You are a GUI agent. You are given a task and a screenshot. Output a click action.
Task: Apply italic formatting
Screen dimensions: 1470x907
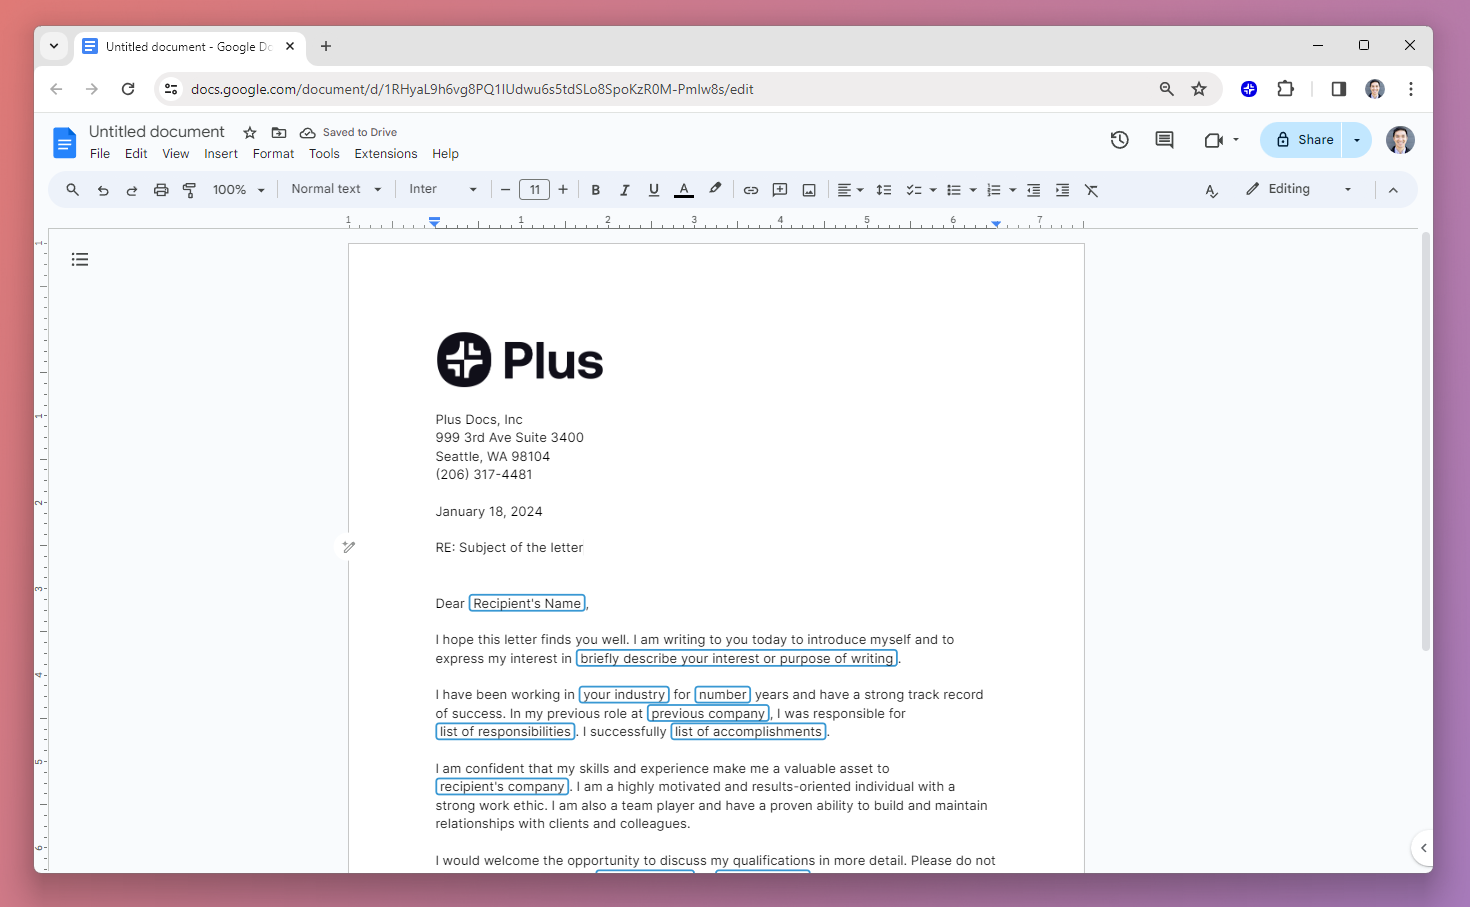tap(624, 189)
